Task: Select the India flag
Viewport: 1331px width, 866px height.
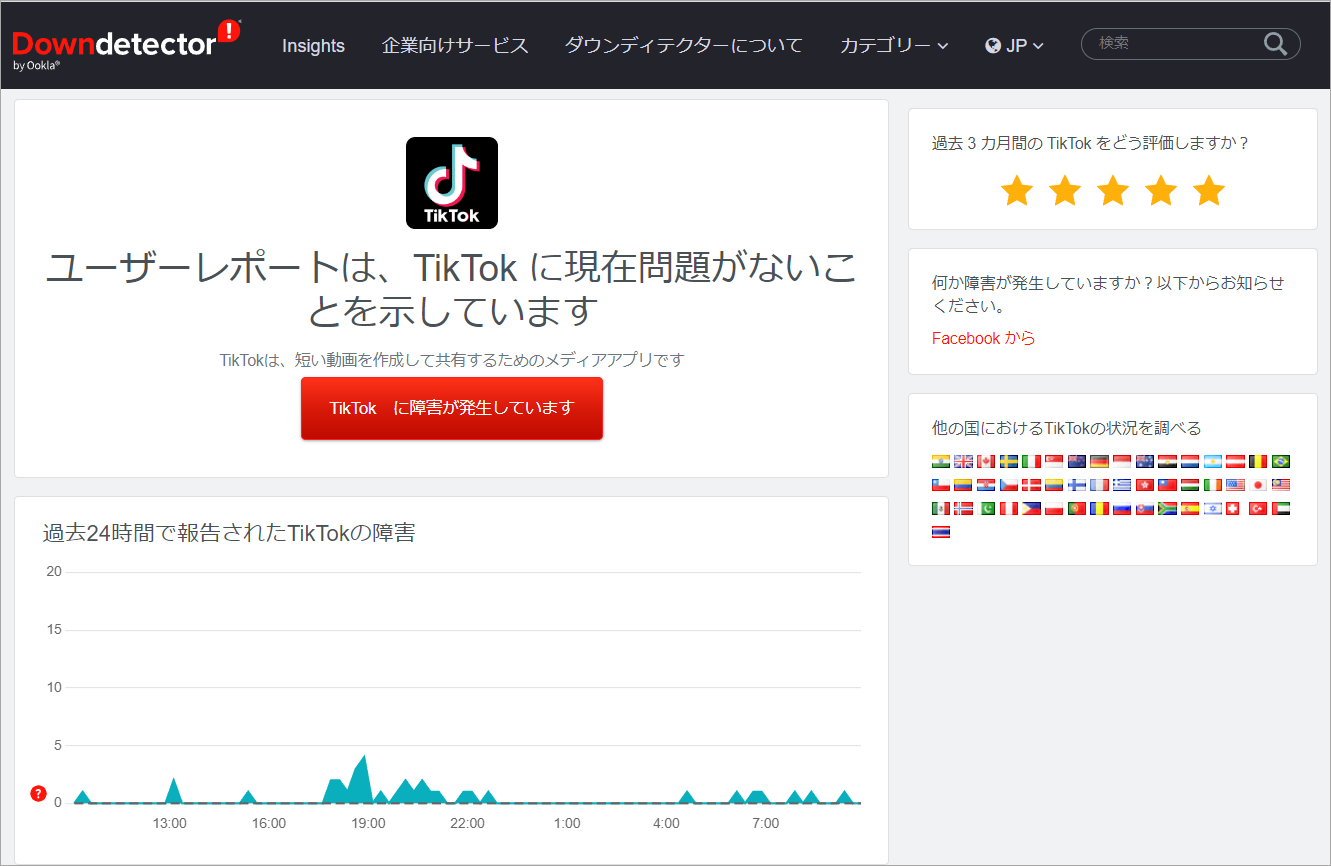Action: point(941,461)
